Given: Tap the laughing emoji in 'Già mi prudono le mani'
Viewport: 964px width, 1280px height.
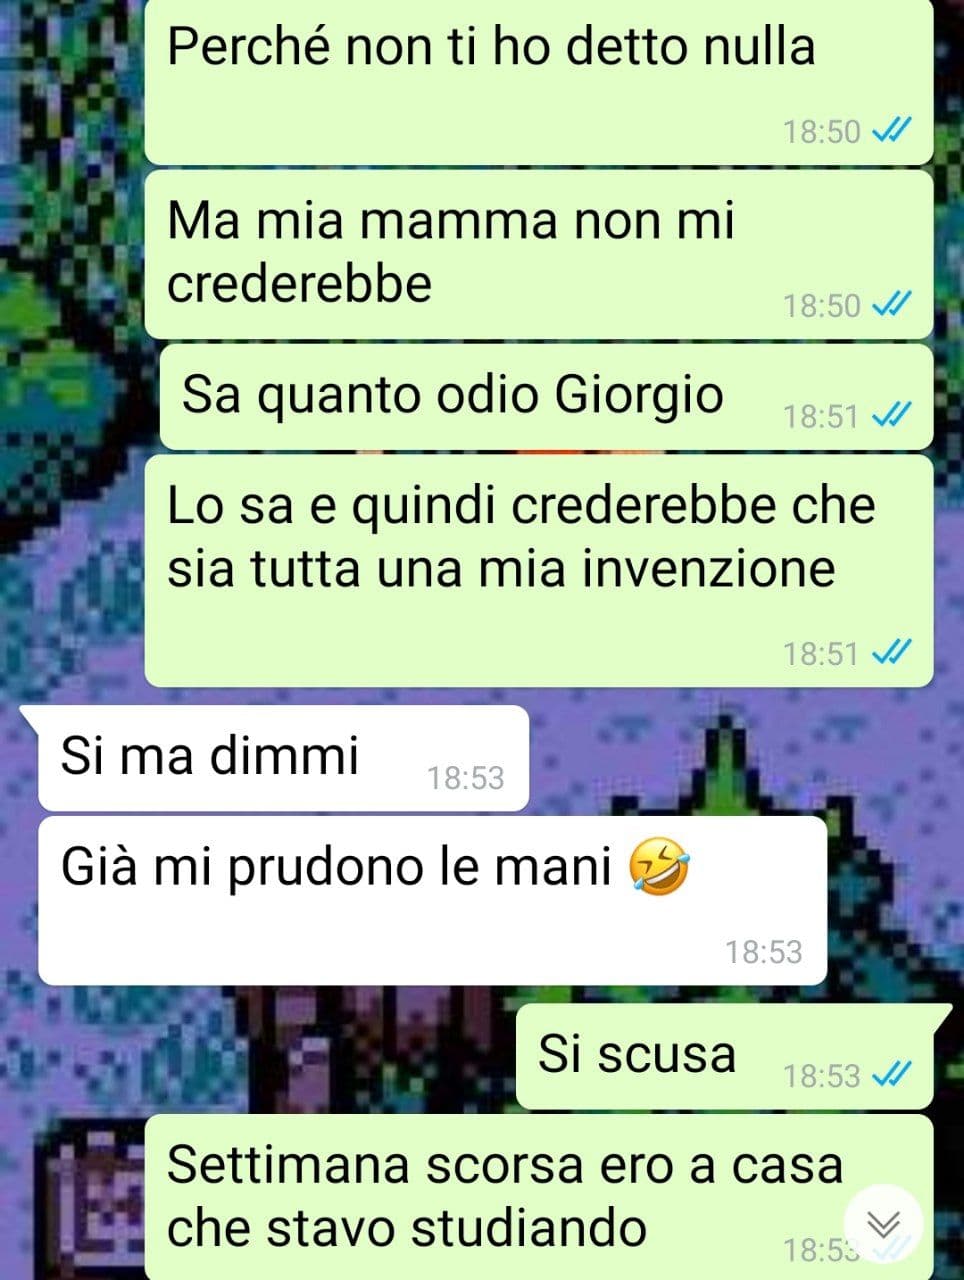Looking at the screenshot, I should click(x=660, y=866).
